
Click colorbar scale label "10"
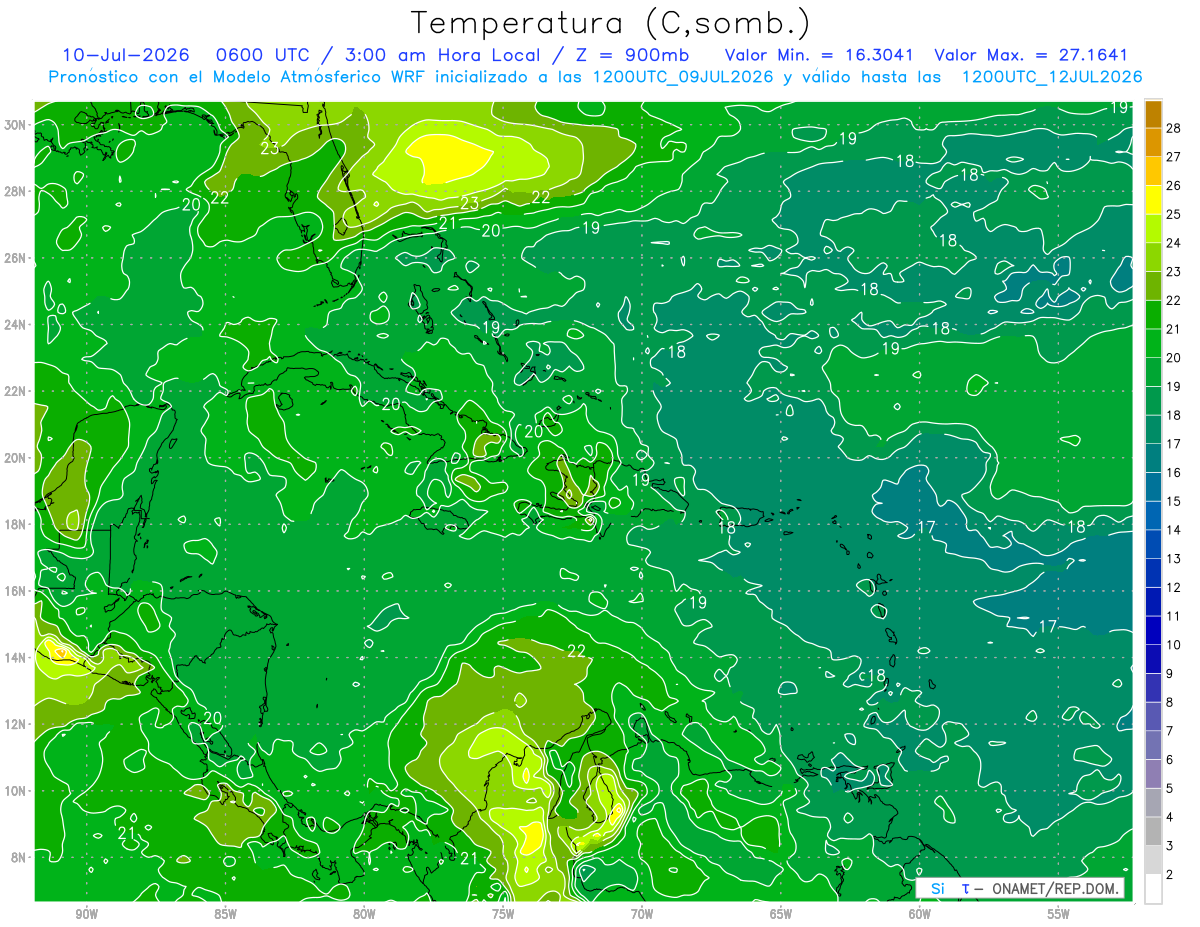click(x=1174, y=645)
